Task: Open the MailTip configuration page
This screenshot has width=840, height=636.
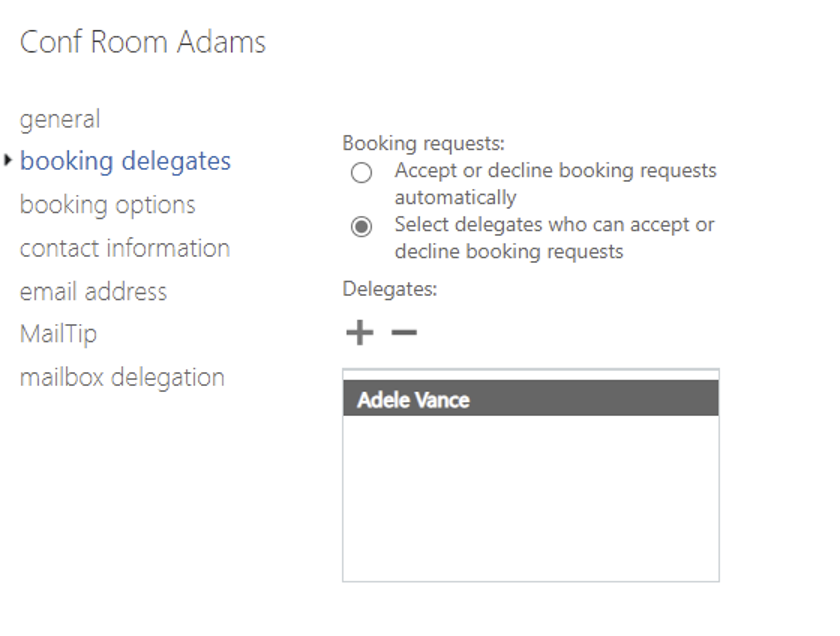Action: click(58, 334)
